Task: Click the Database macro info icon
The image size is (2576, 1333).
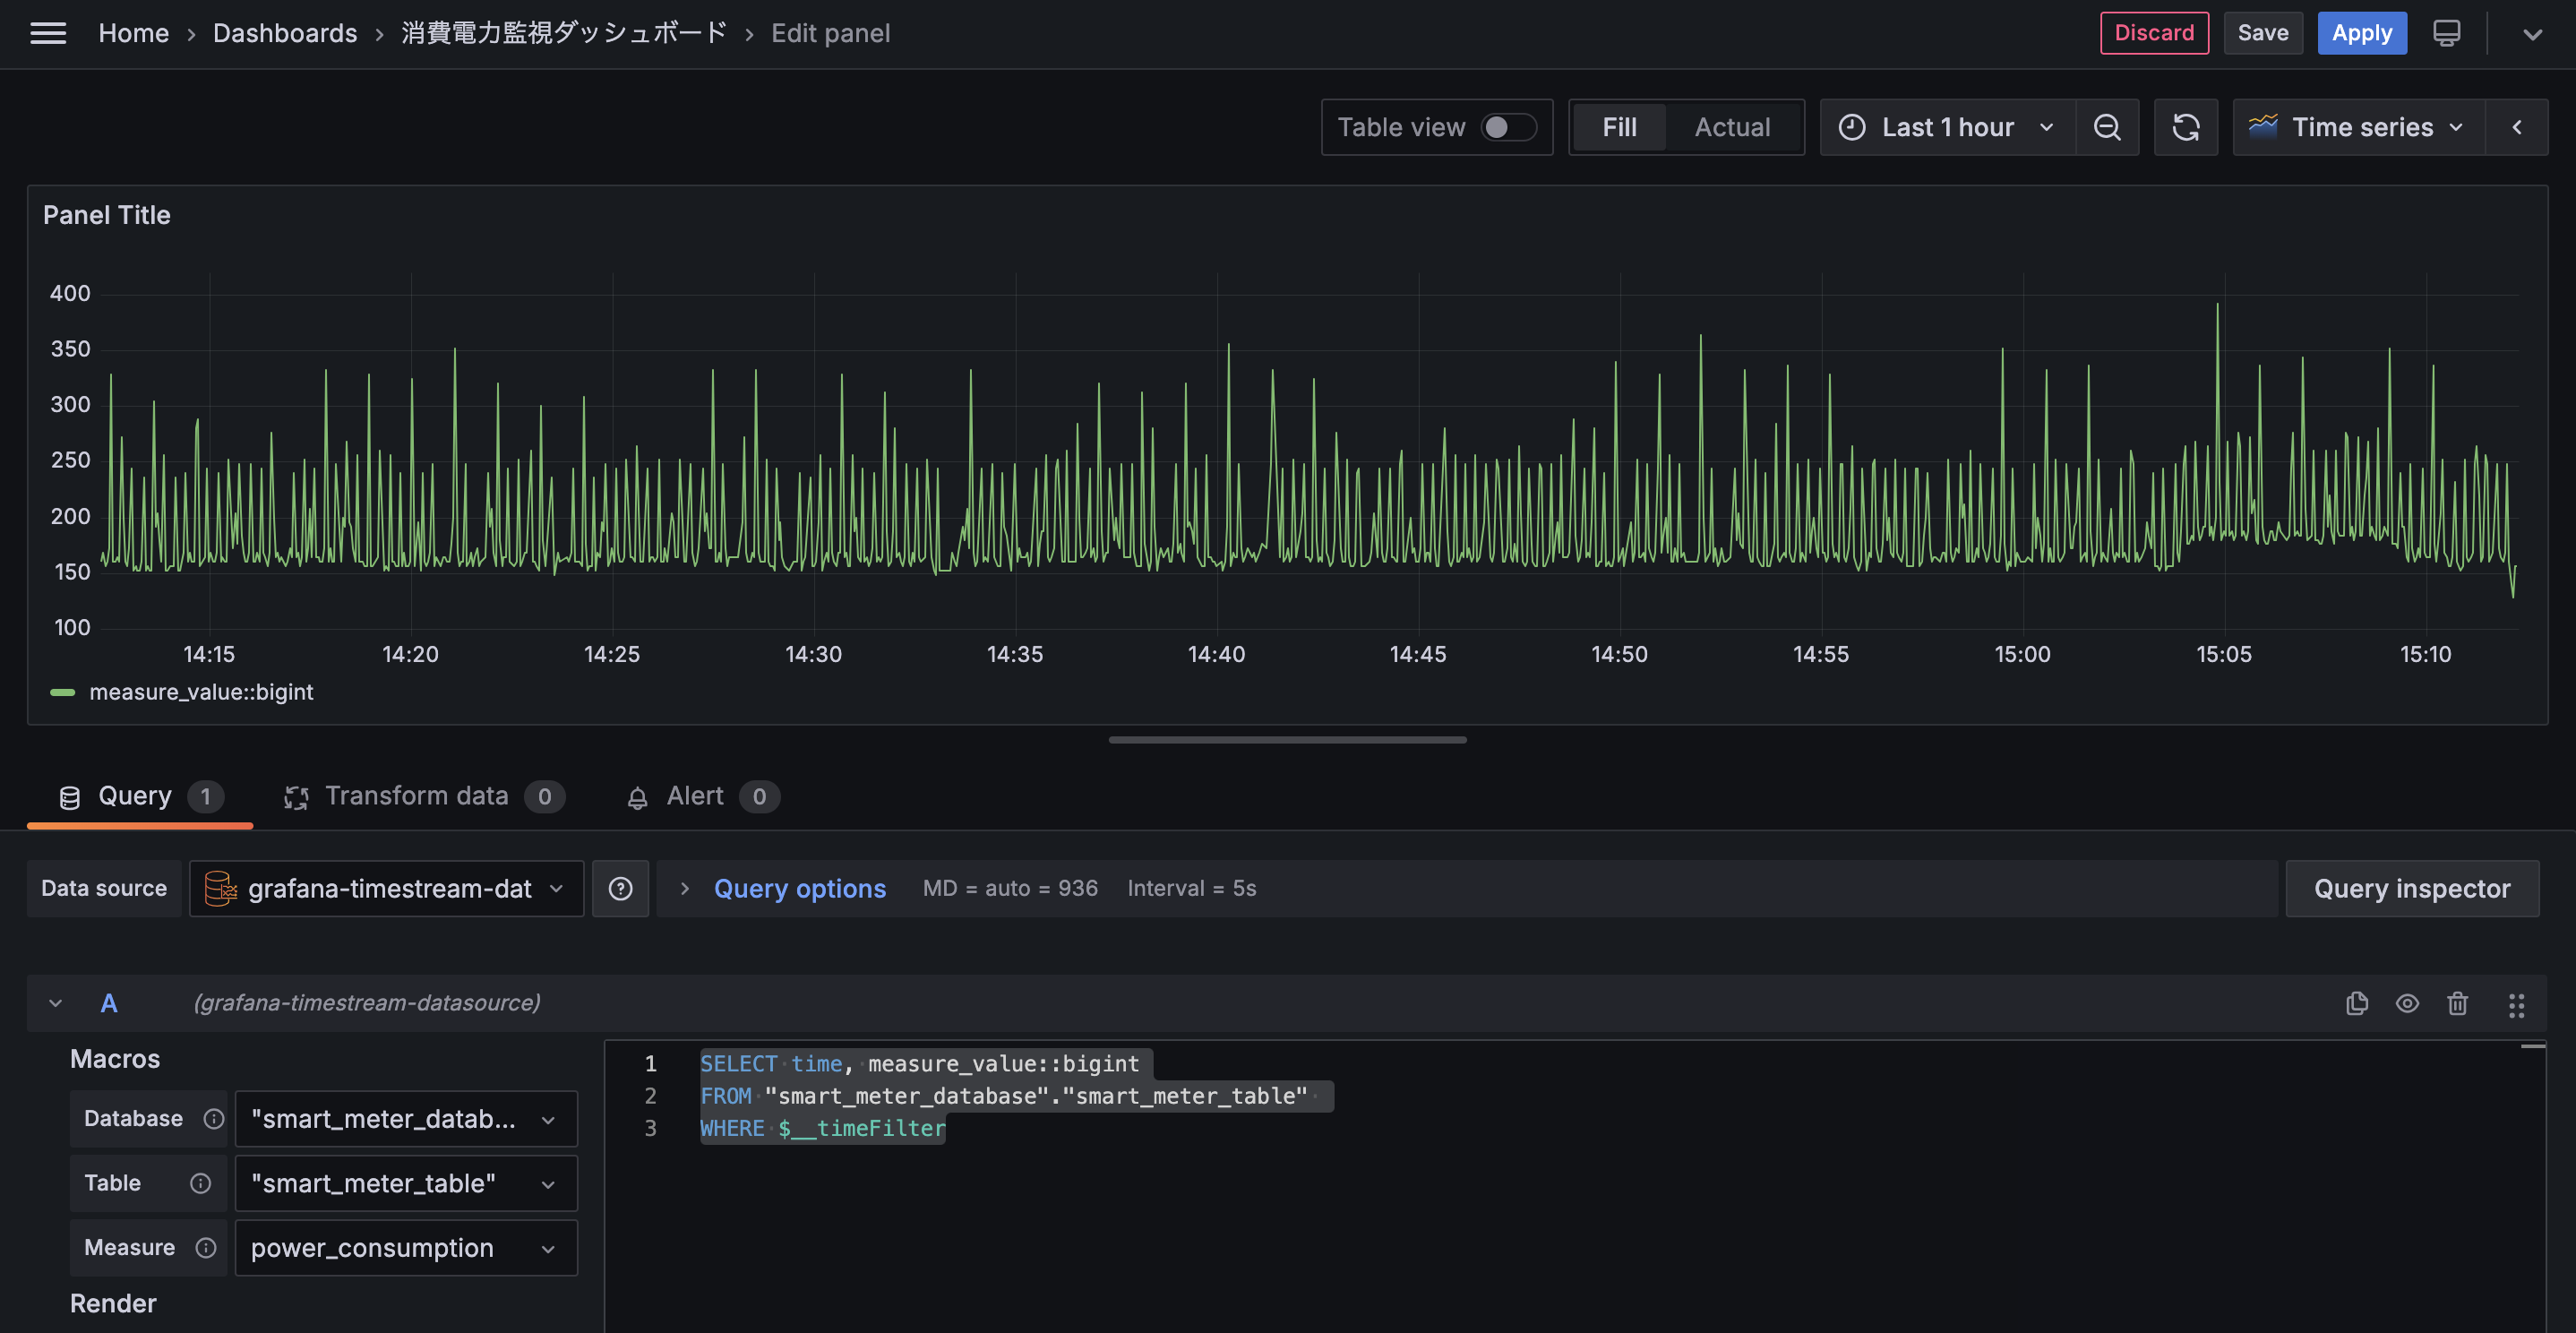Action: pos(213,1118)
